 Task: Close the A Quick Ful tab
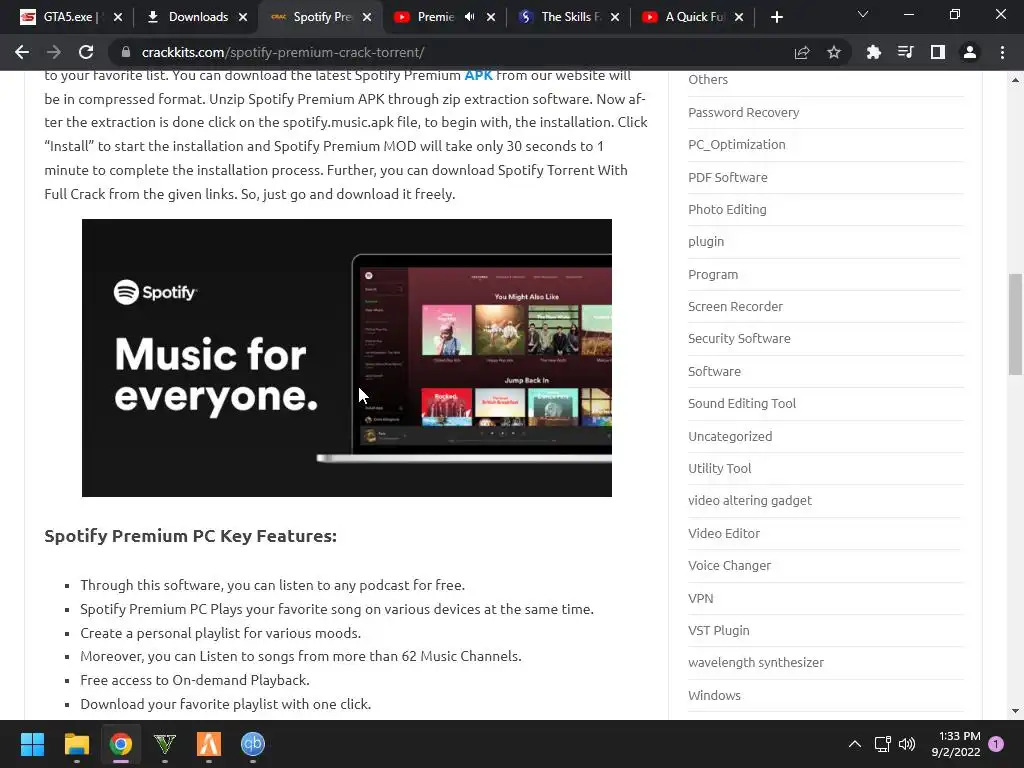coord(739,17)
